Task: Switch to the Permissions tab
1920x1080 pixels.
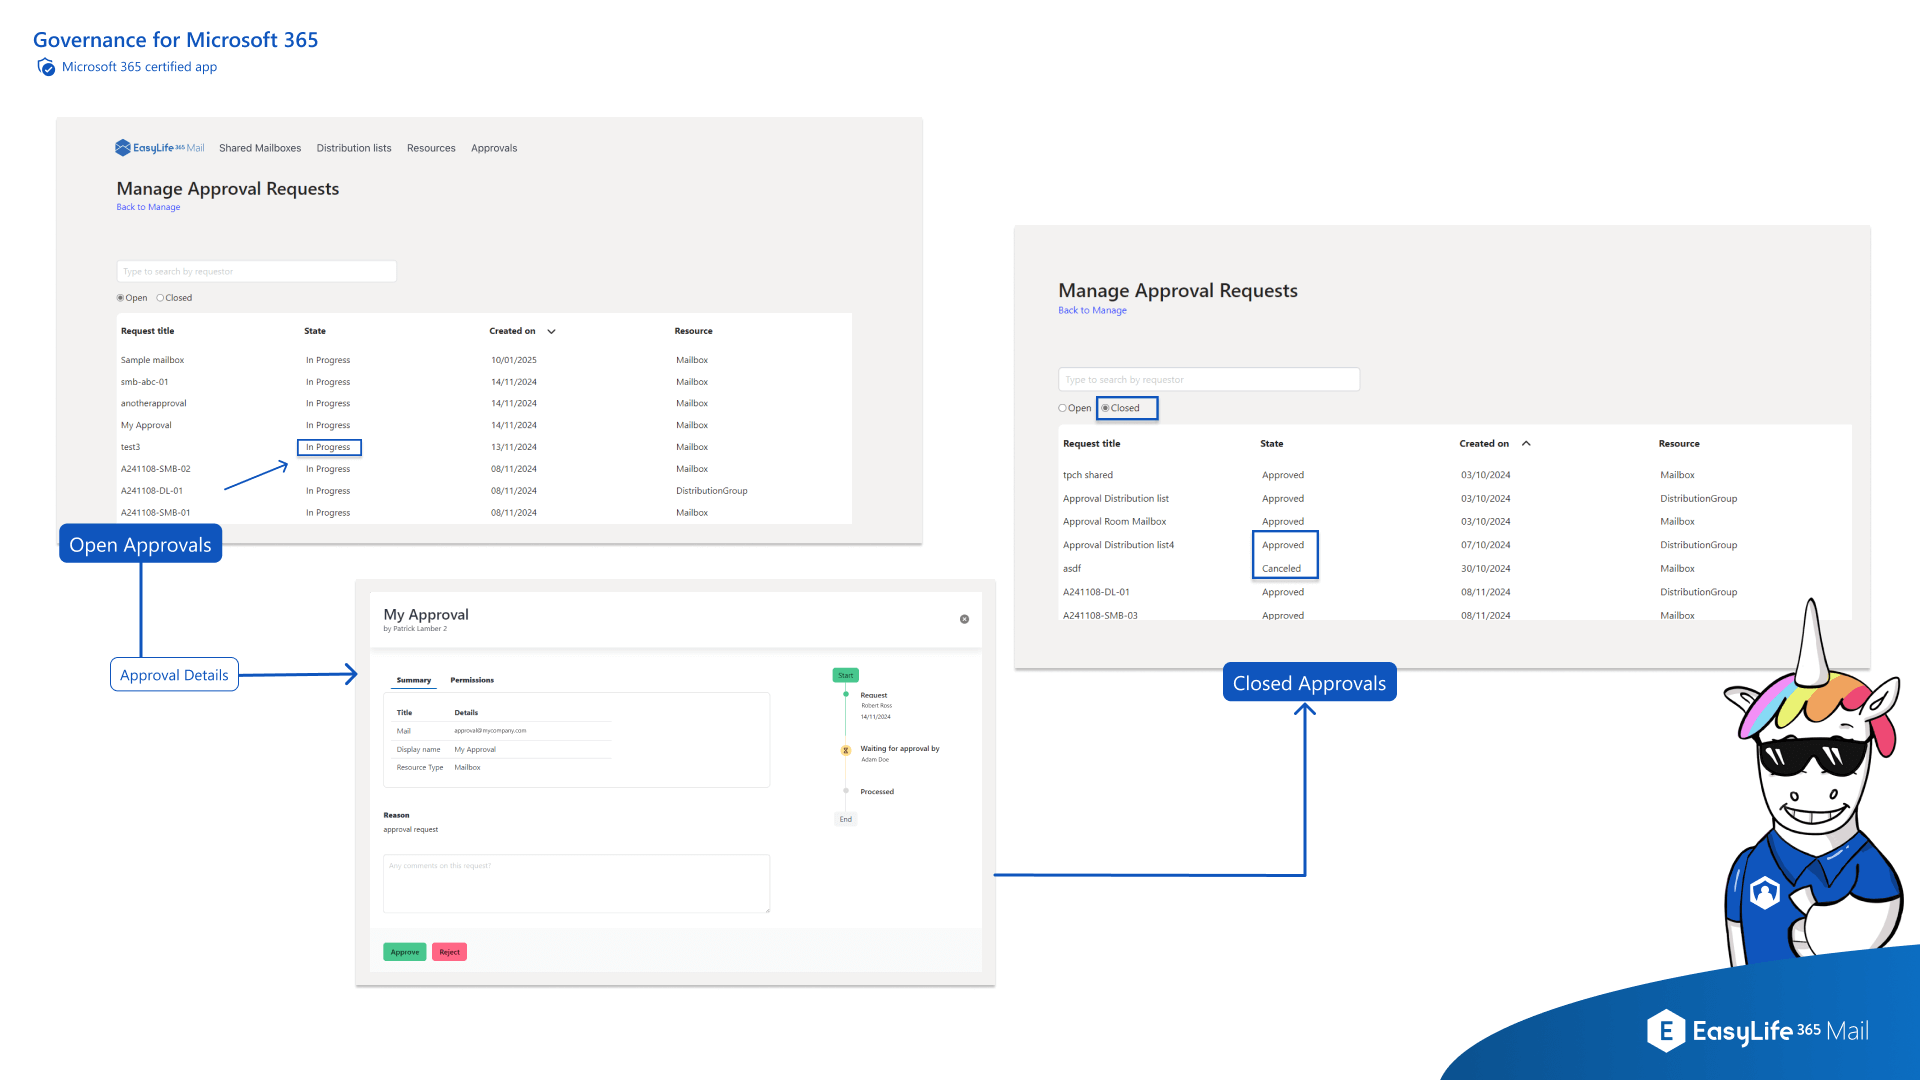Action: (x=472, y=680)
